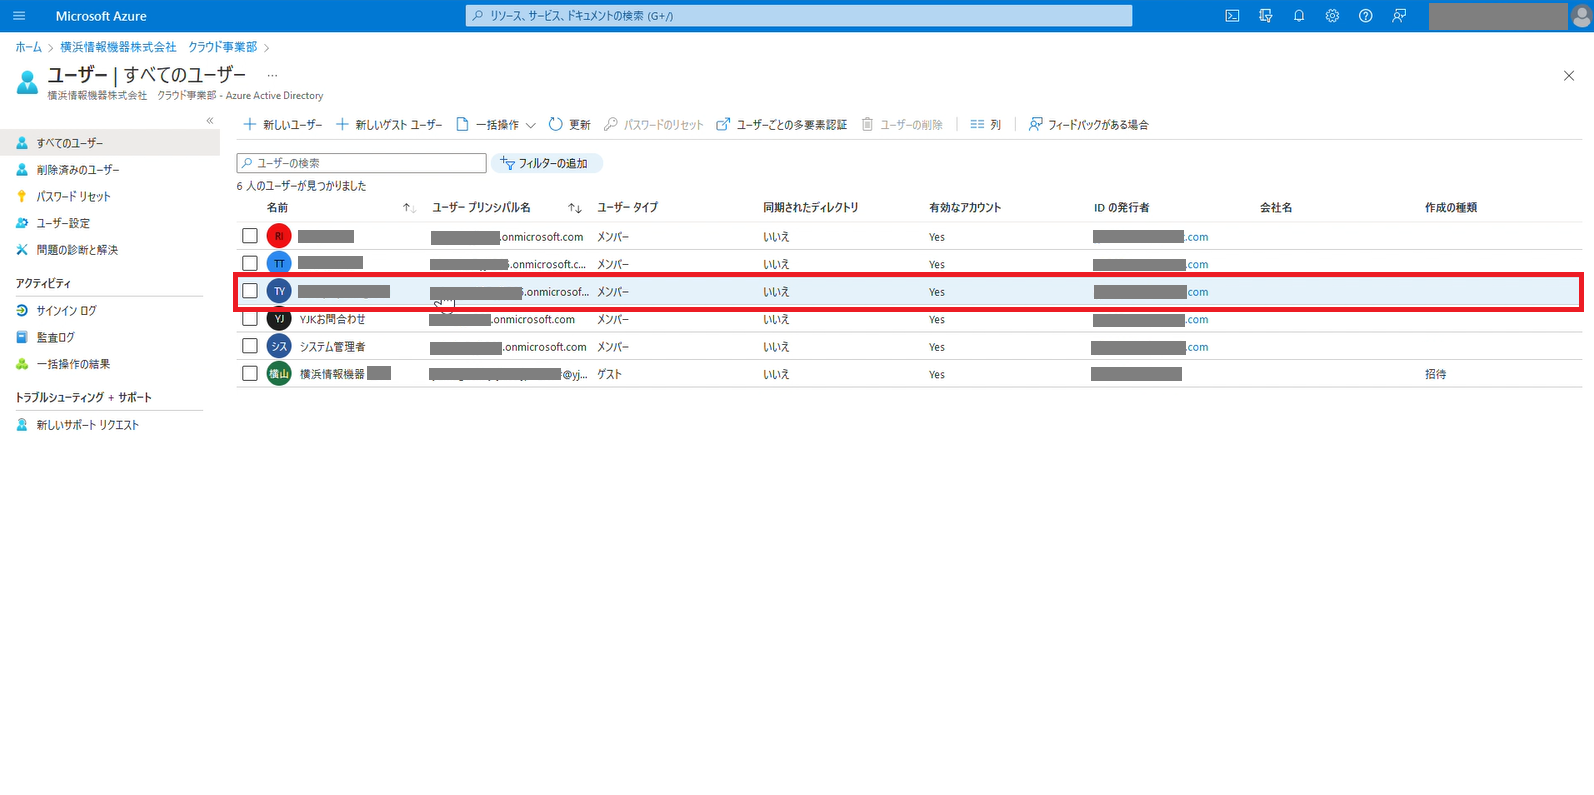Check the システム管理者 row checkbox
The height and width of the screenshot is (795, 1594).
(250, 346)
